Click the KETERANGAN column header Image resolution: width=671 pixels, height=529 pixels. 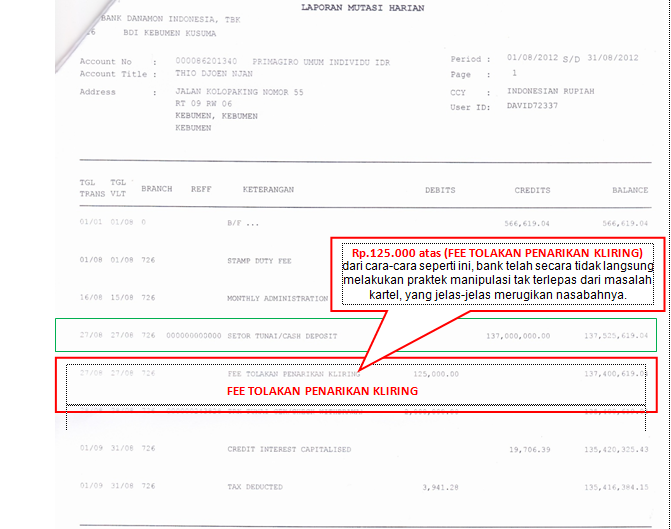(268, 190)
